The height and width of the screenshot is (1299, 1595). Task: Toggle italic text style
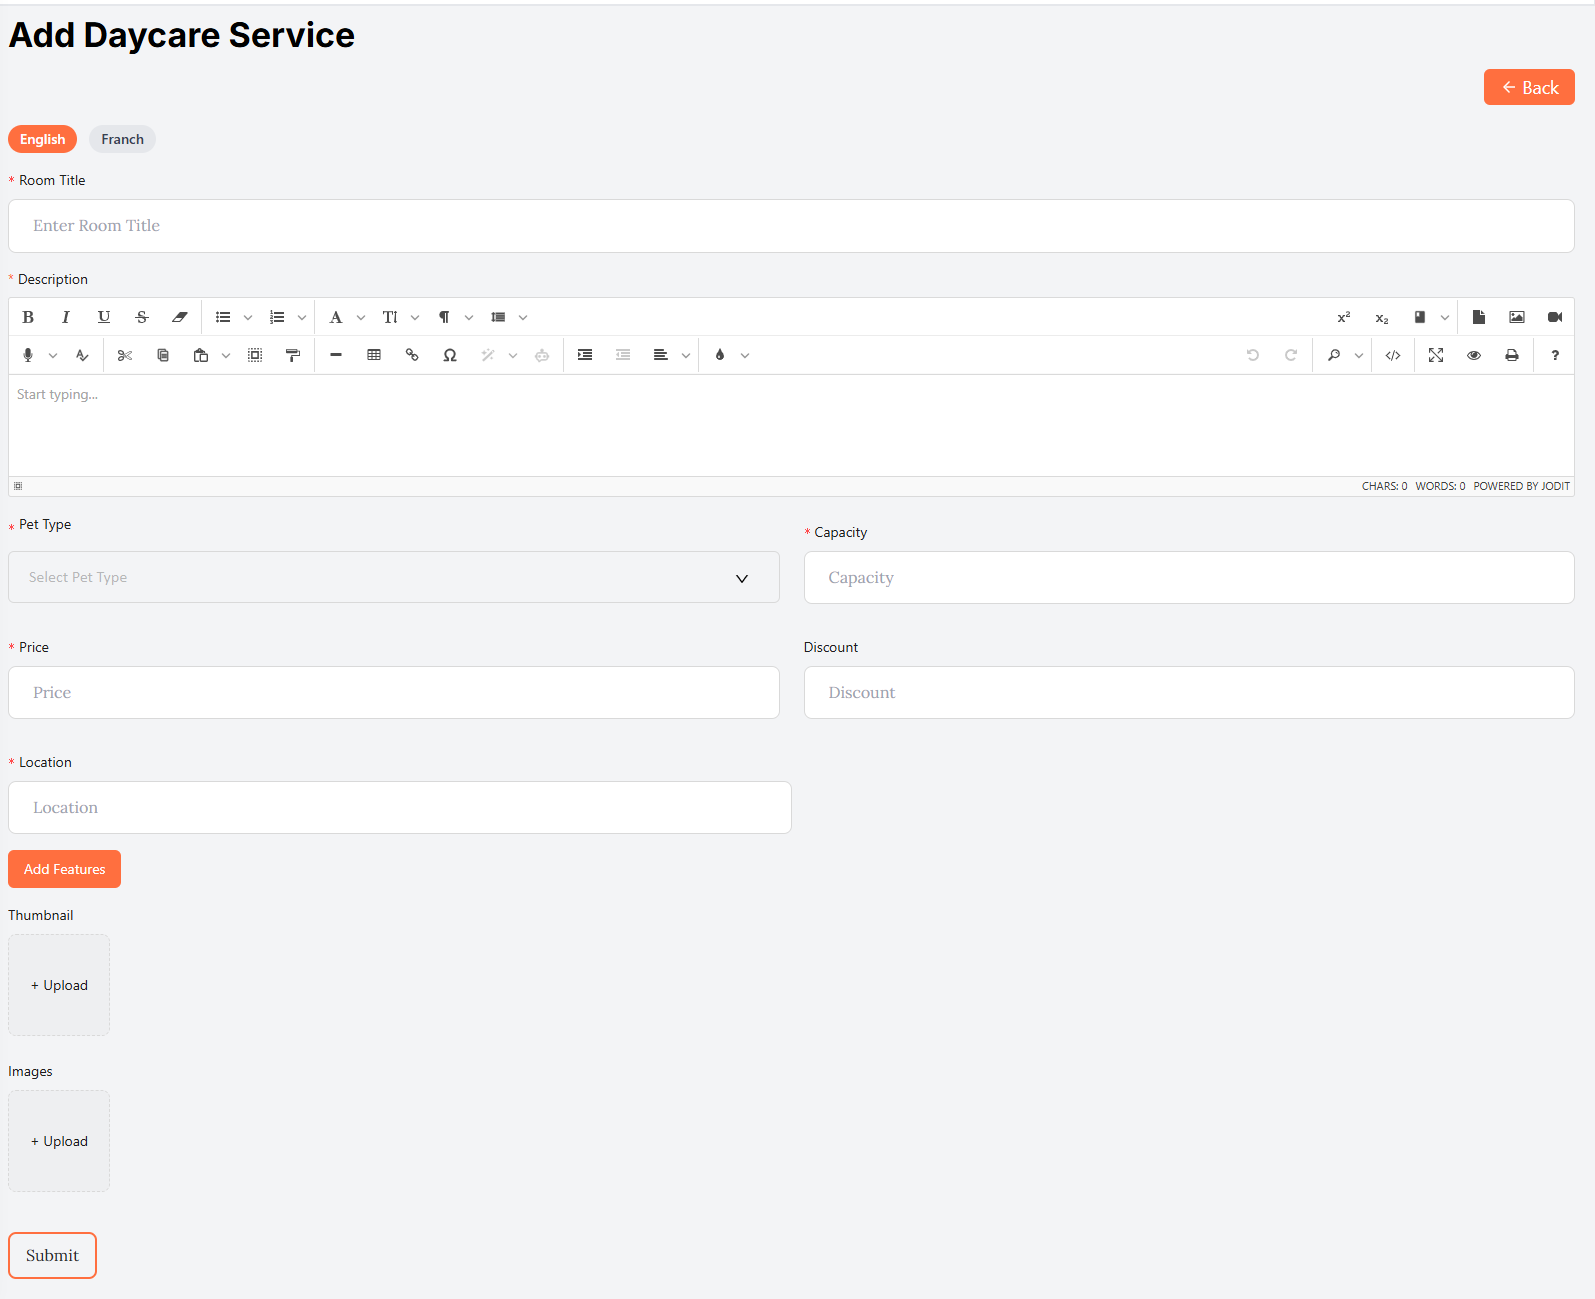click(x=66, y=317)
